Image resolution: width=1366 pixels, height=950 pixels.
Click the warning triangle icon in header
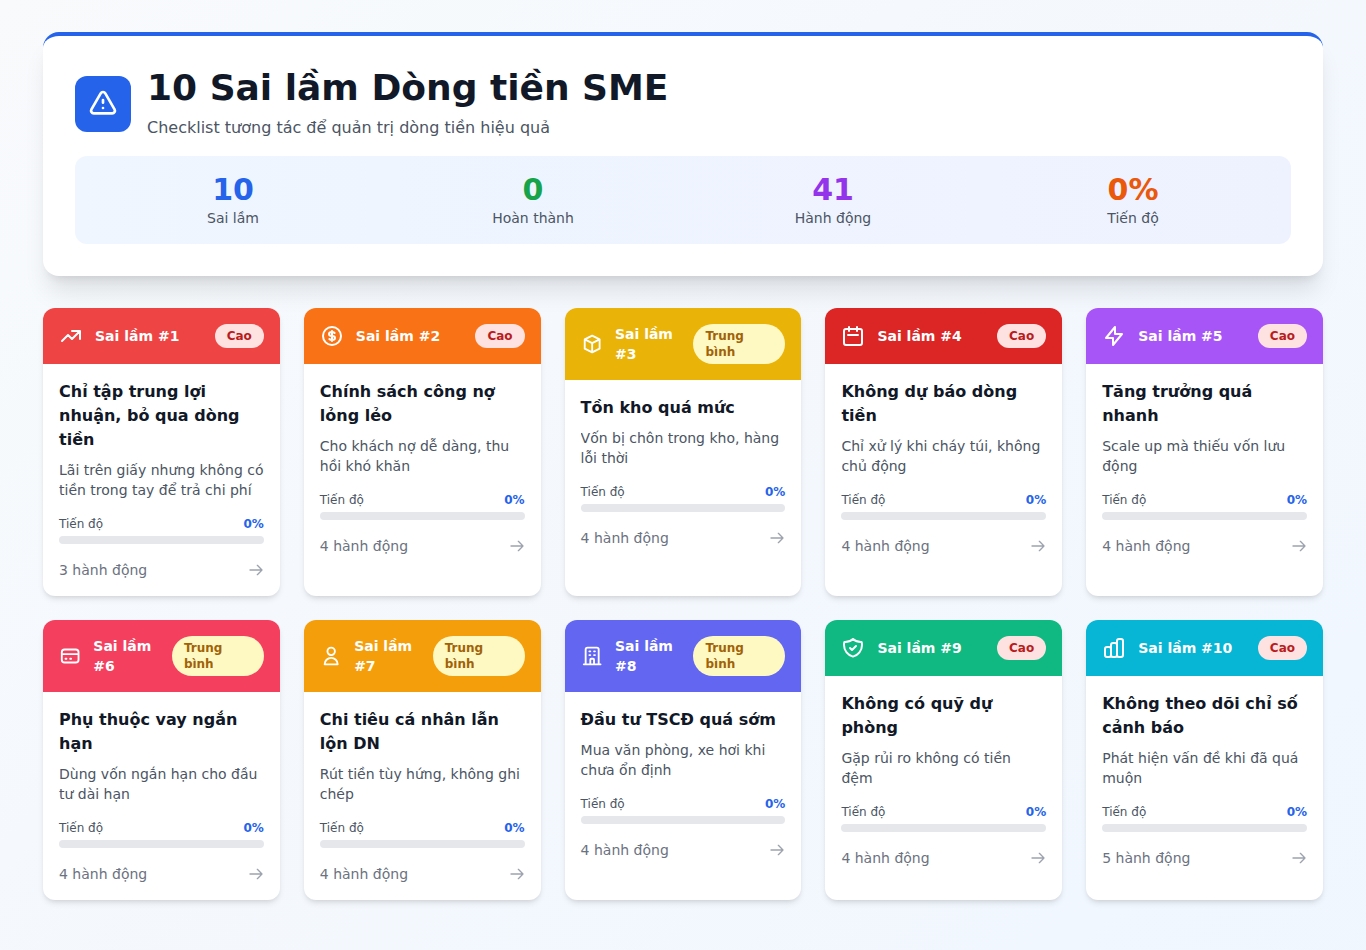(x=103, y=104)
